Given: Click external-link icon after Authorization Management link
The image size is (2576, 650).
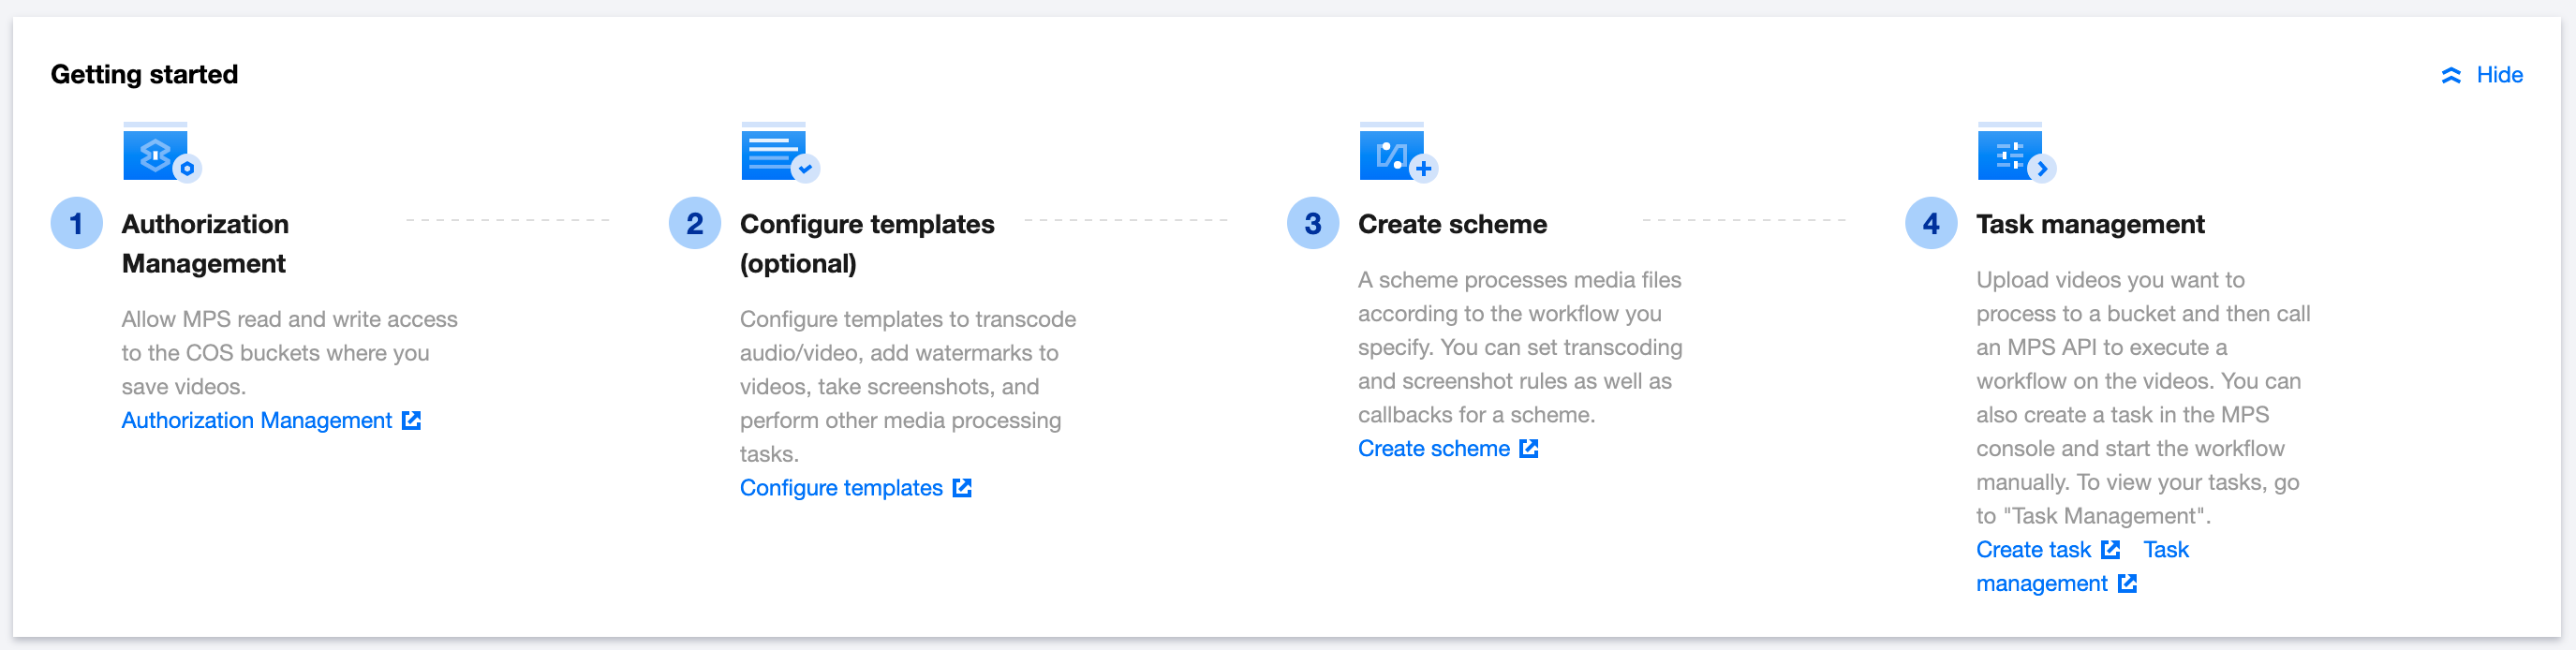Looking at the screenshot, I should pos(411,421).
